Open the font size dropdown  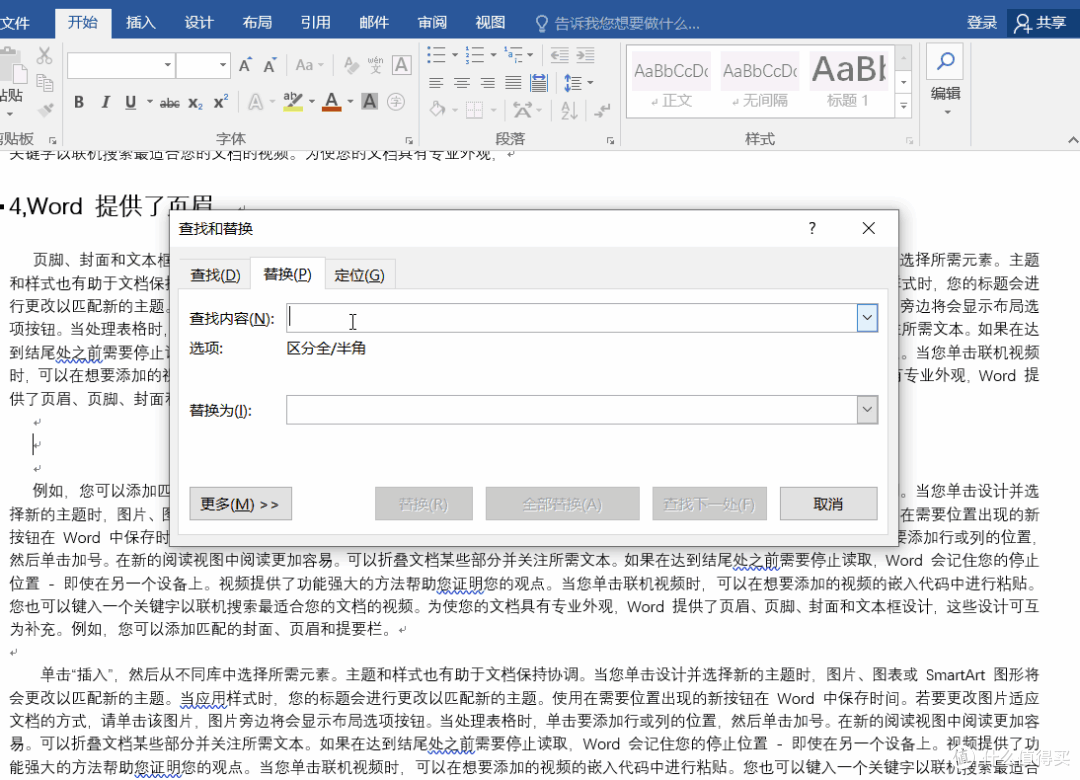(222, 64)
